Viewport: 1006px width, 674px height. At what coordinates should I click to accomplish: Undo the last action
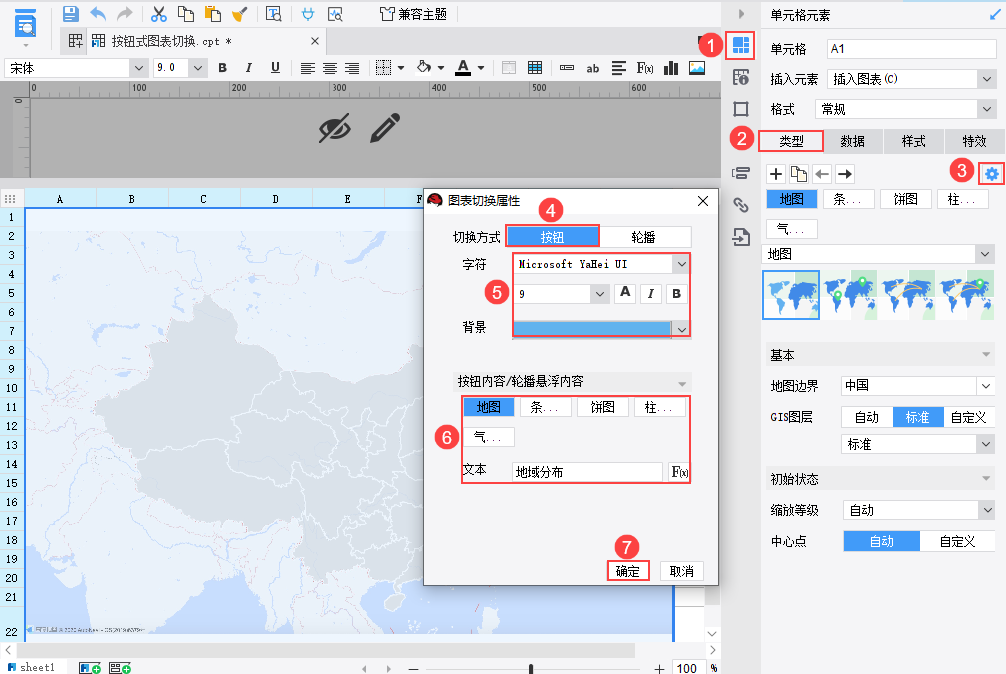[98, 14]
